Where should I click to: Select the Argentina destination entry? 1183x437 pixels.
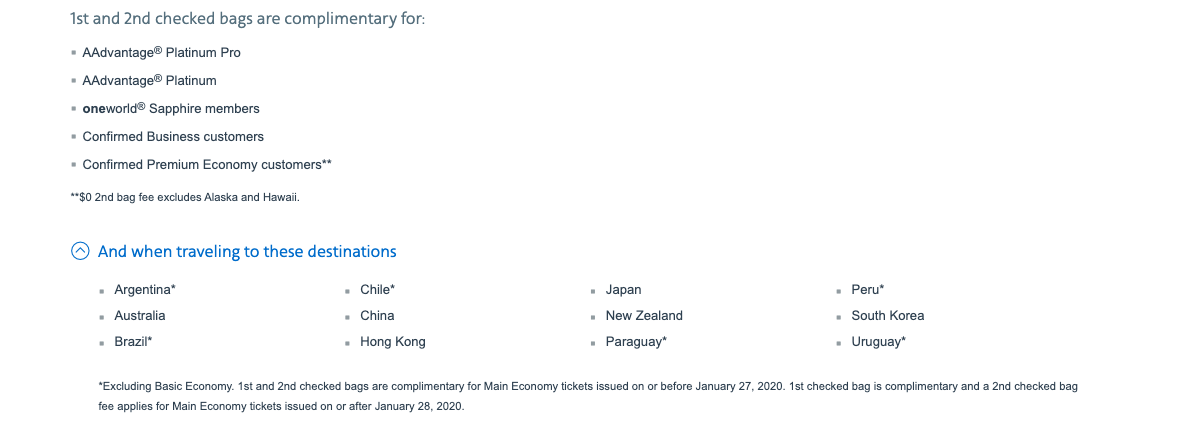(x=145, y=289)
